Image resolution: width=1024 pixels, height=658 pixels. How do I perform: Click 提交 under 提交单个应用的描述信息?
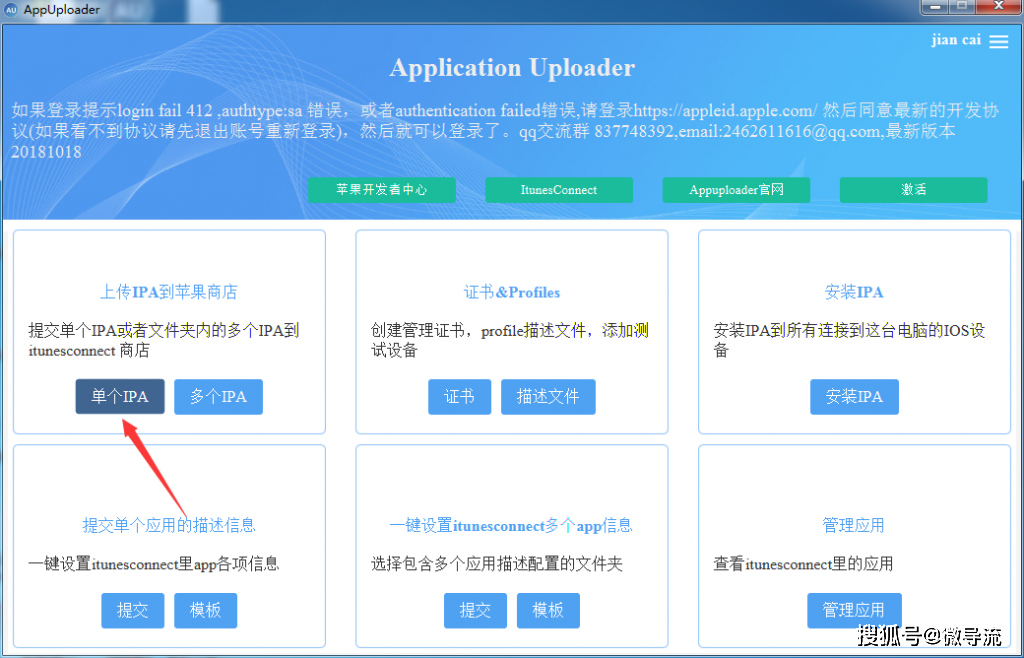click(133, 610)
